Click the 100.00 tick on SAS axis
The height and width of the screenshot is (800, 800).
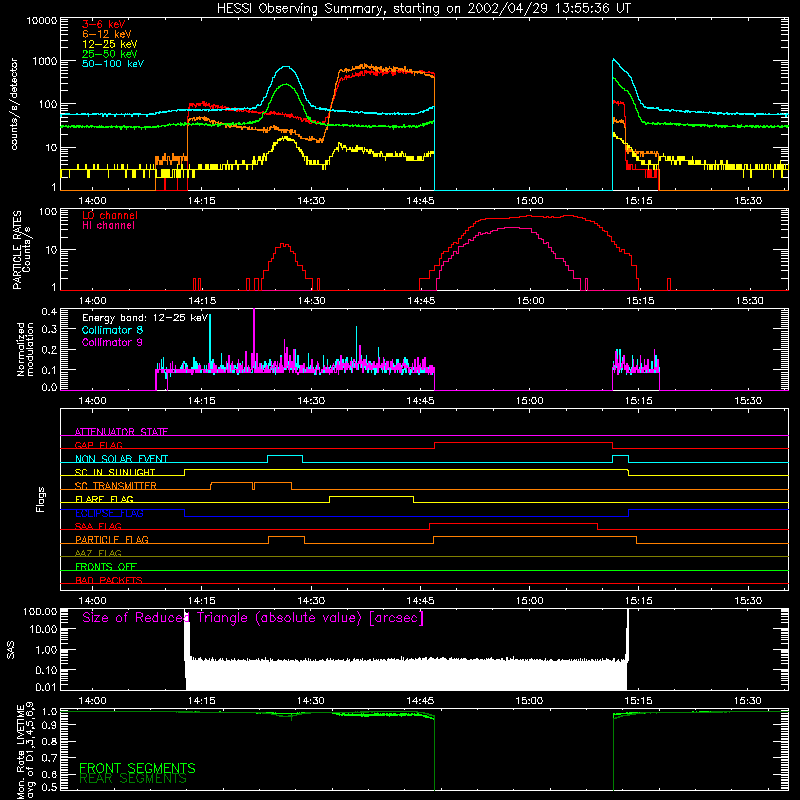[40, 611]
